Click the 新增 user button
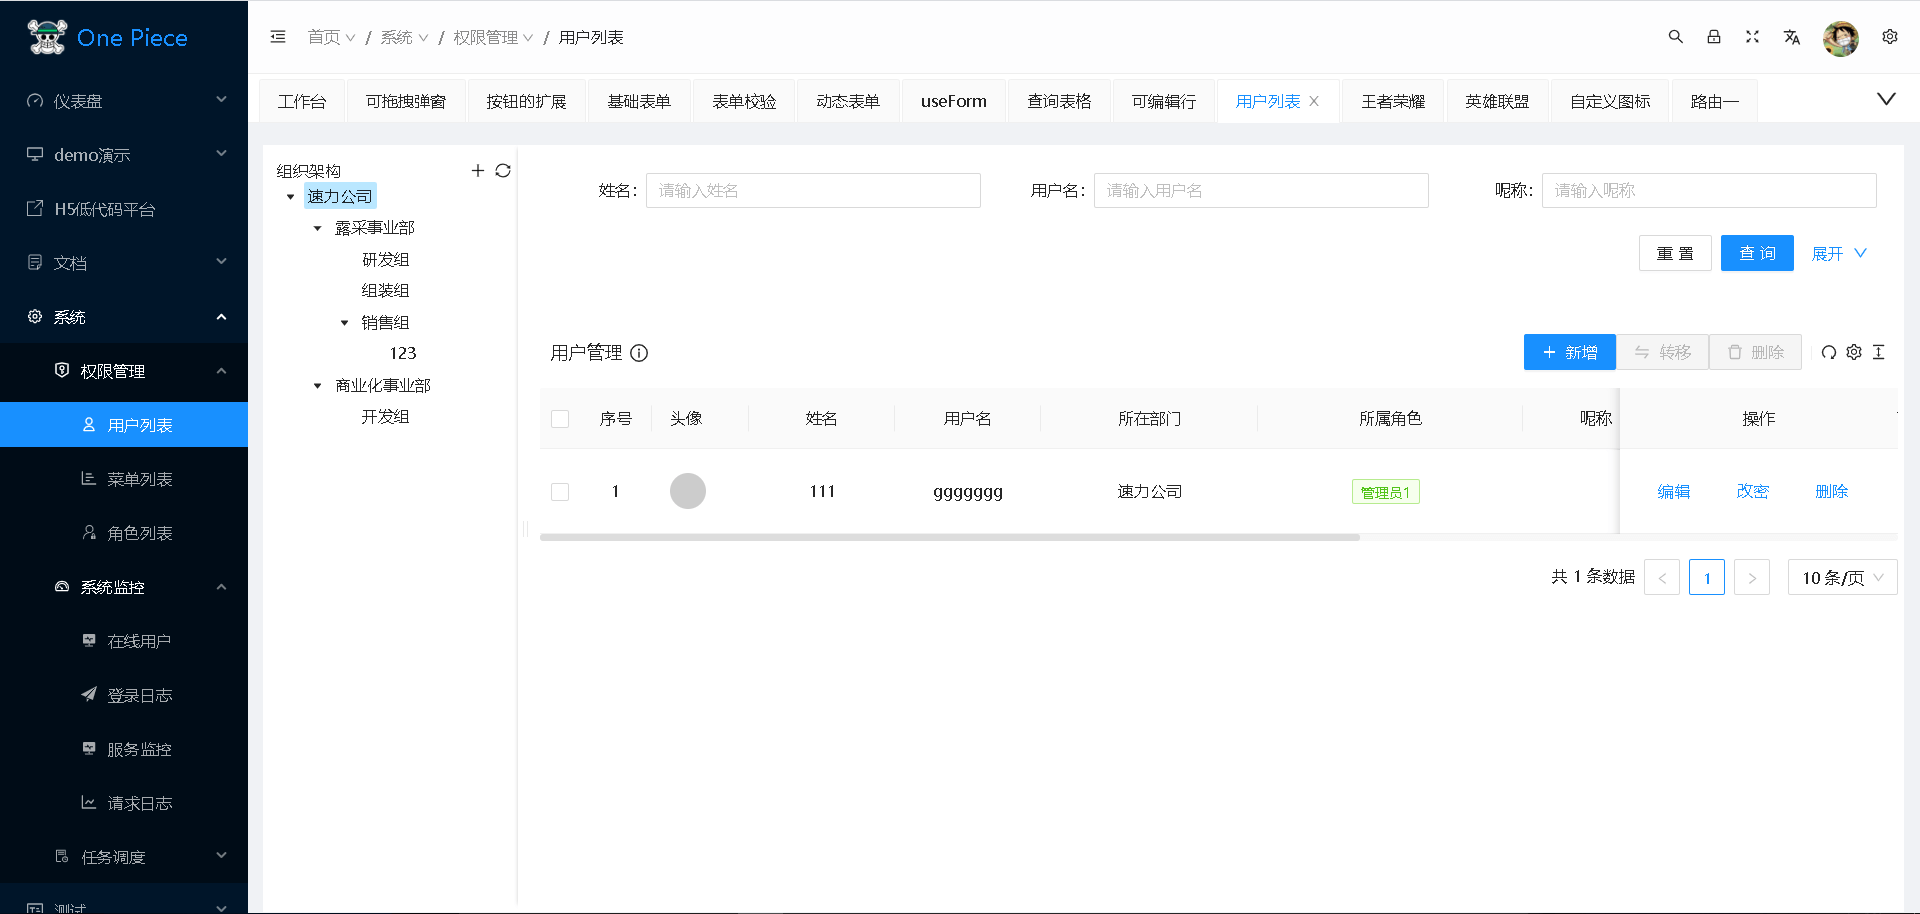The height and width of the screenshot is (914, 1920). point(1570,352)
